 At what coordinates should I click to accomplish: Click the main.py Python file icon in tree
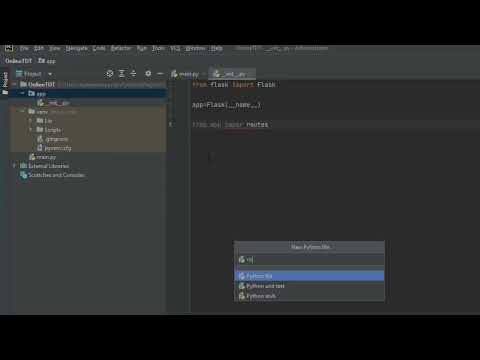pos(32,157)
